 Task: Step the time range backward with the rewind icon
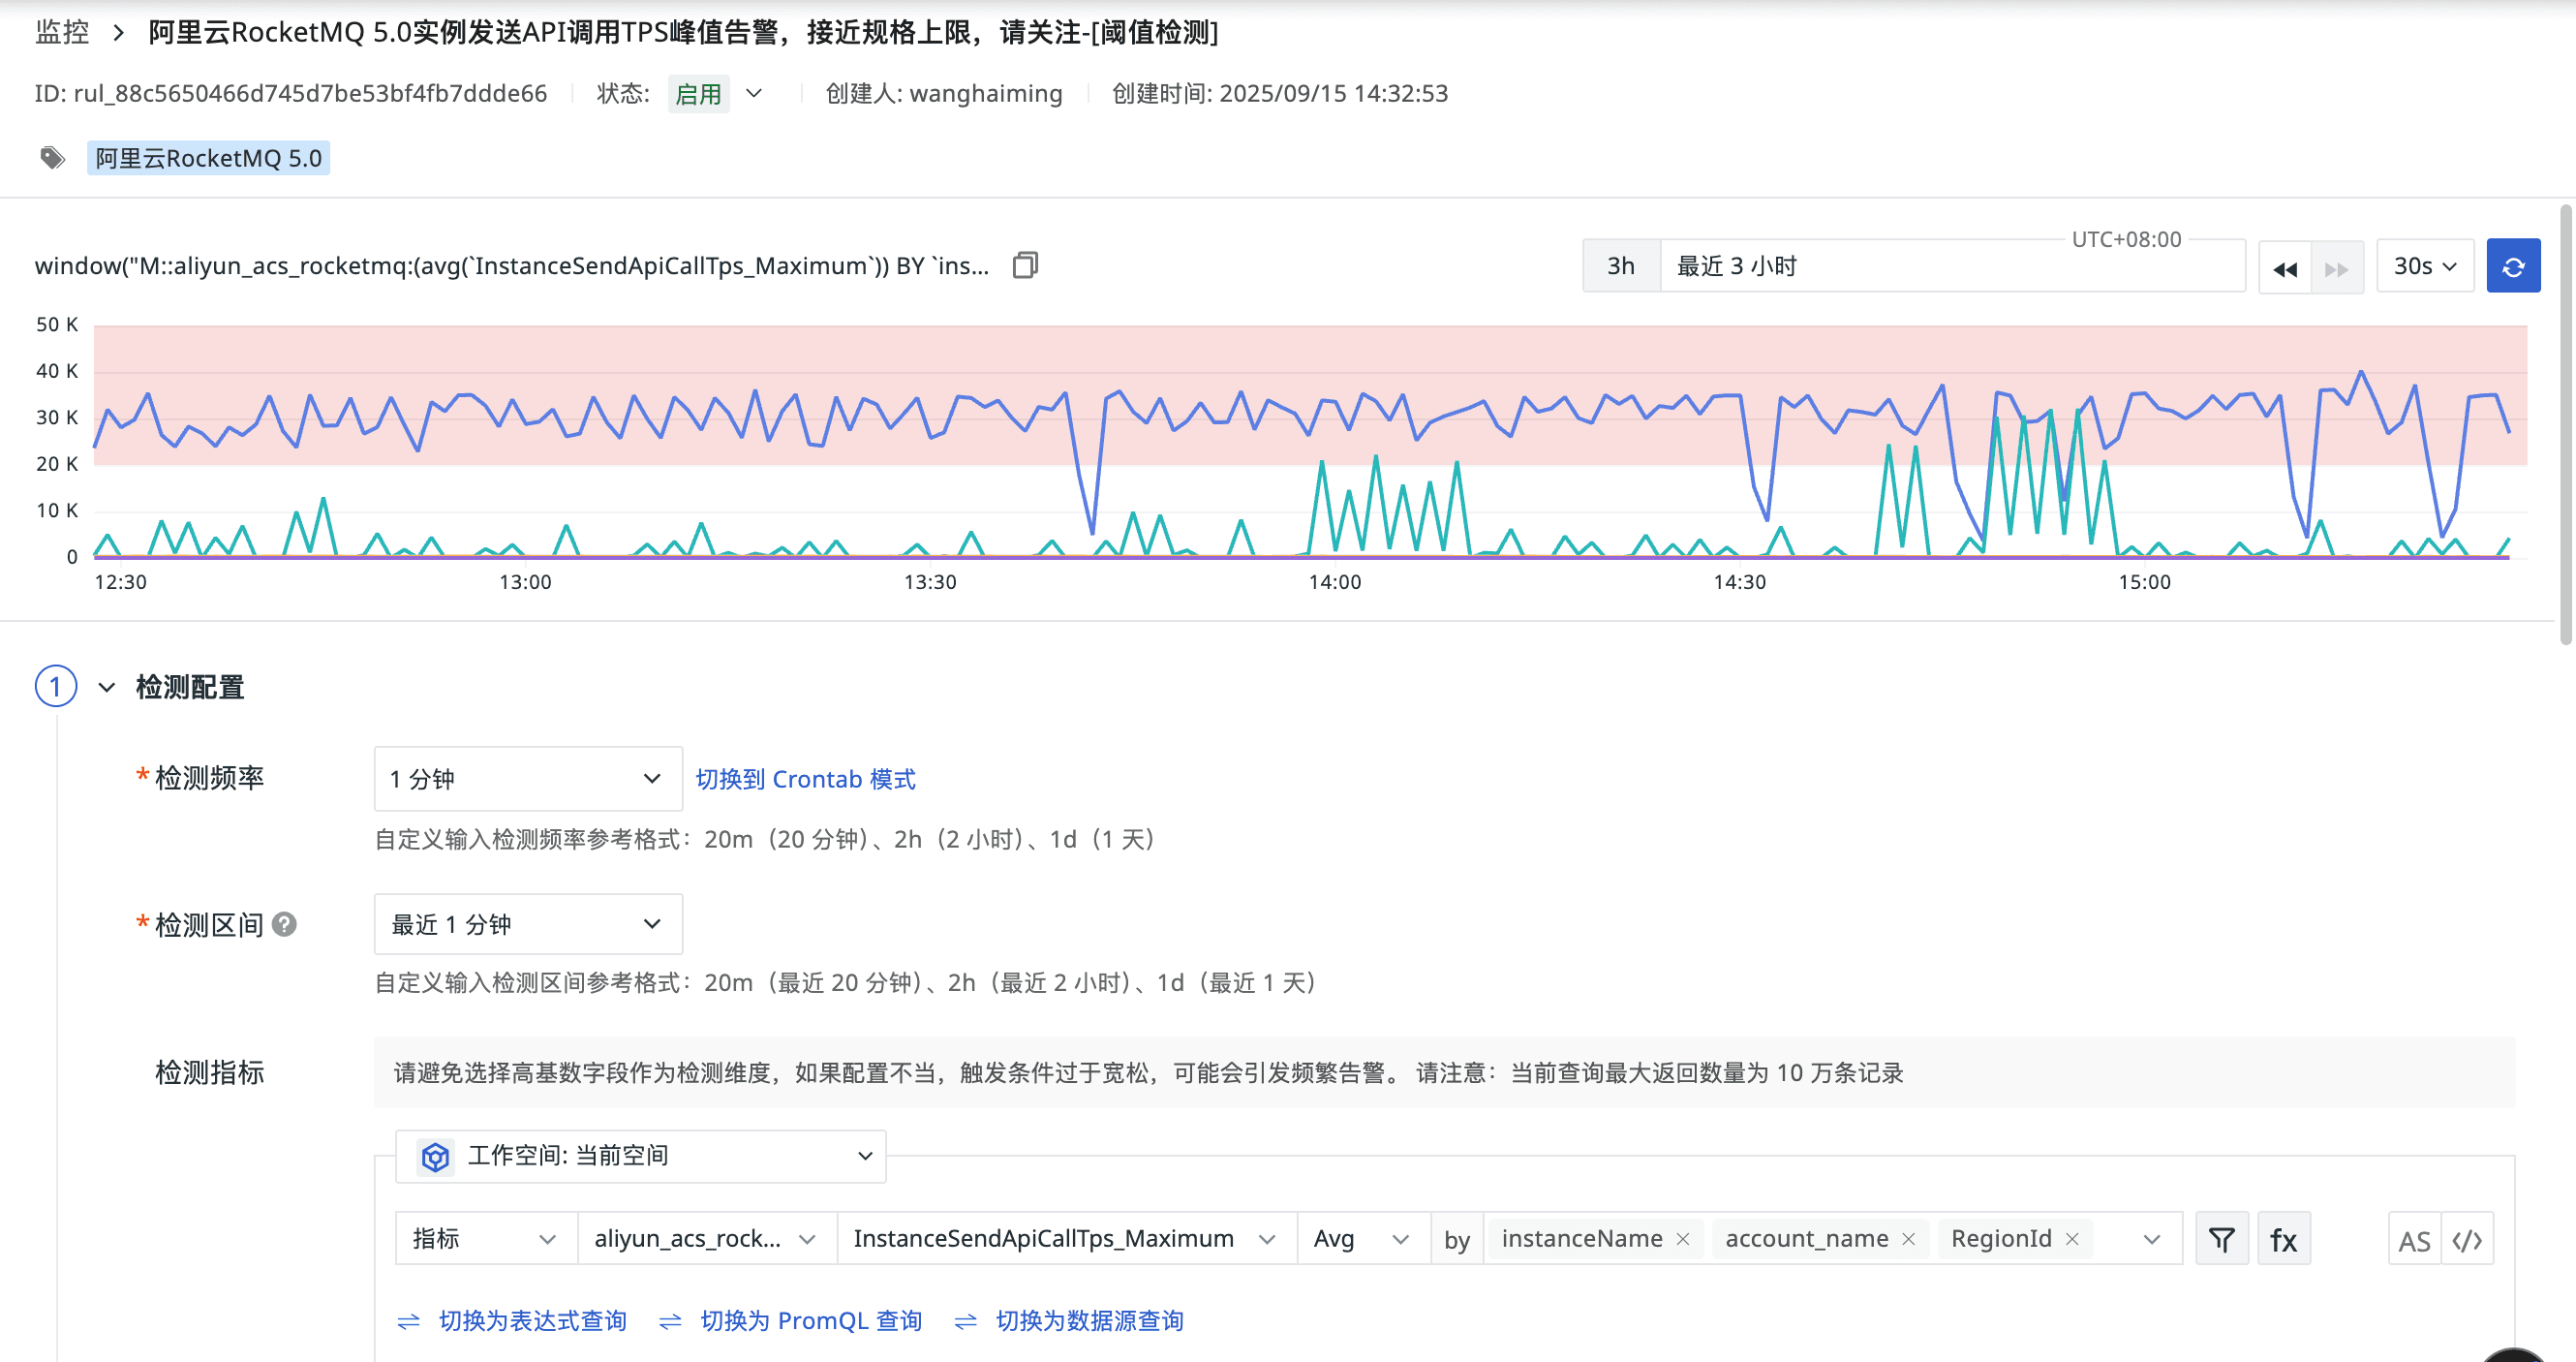(x=2284, y=268)
